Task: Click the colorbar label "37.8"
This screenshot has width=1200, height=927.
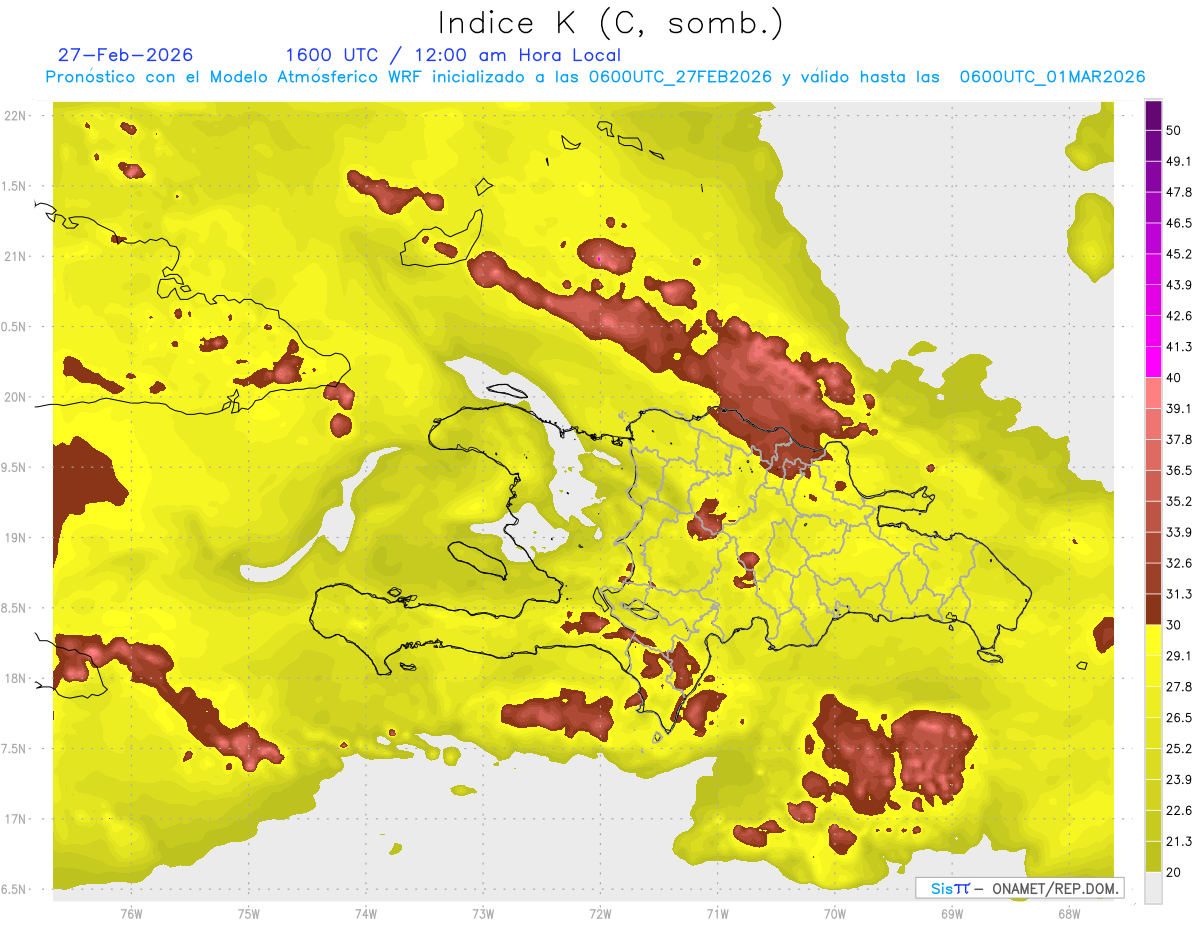Action: [x=1179, y=439]
